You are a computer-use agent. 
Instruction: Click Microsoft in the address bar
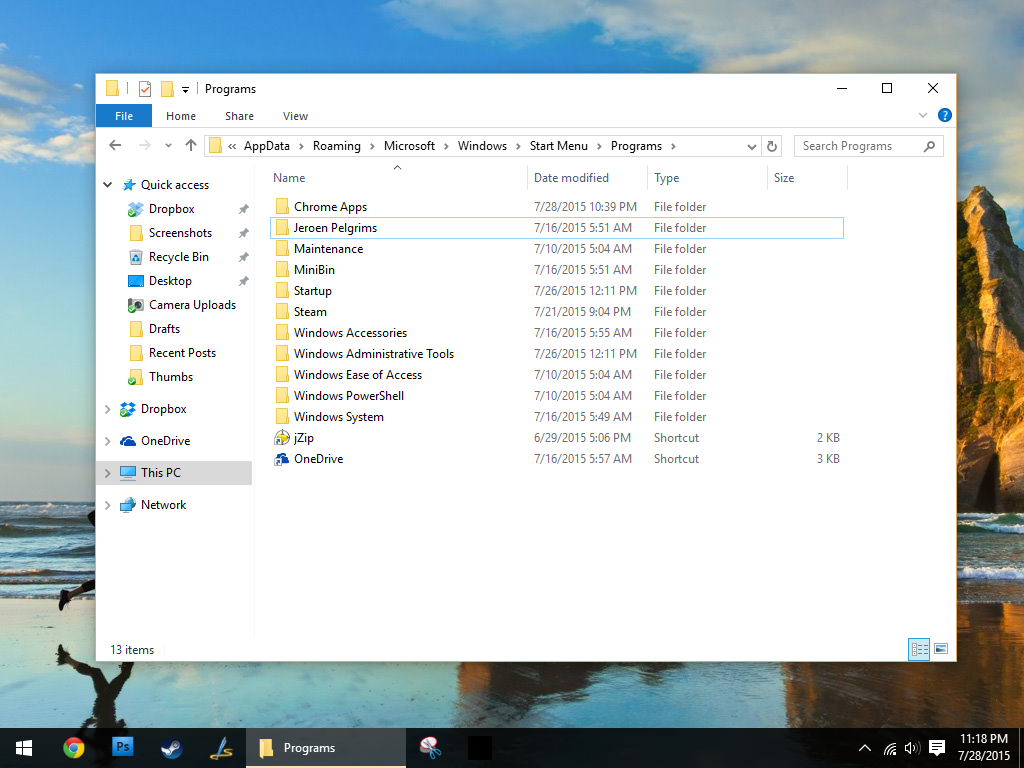(x=409, y=146)
